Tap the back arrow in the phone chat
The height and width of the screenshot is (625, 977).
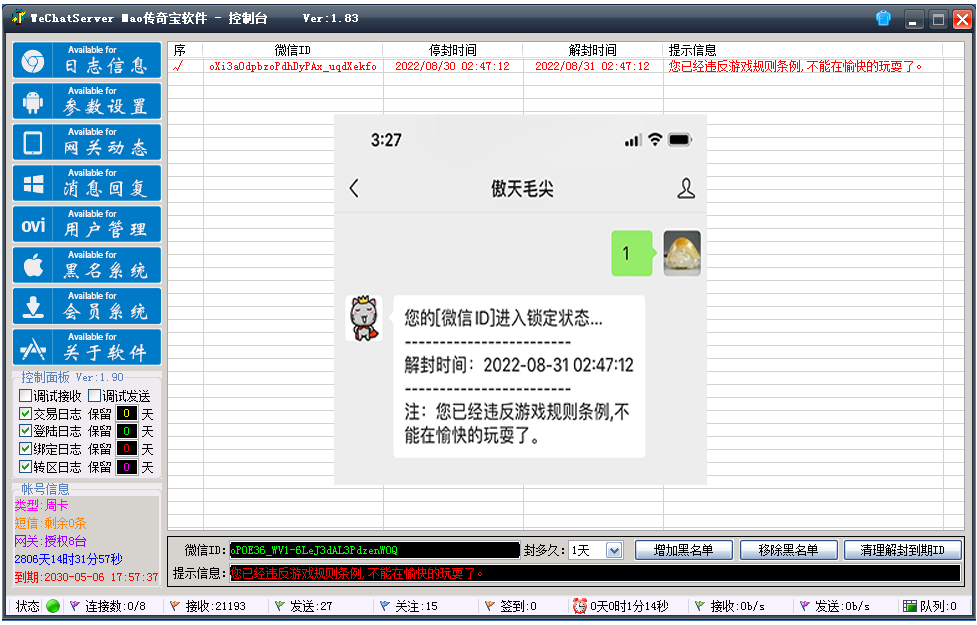tap(354, 188)
